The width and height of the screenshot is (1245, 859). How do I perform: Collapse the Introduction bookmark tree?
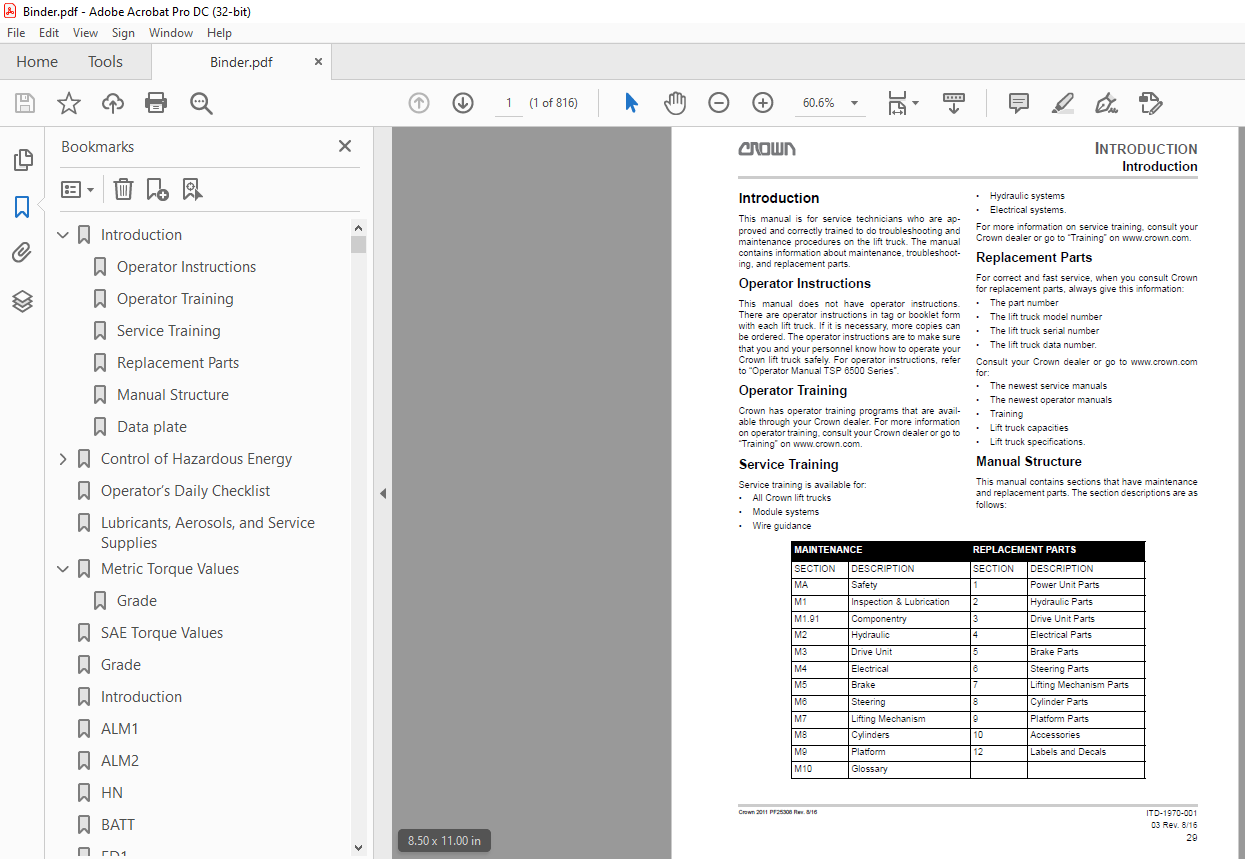coord(63,235)
